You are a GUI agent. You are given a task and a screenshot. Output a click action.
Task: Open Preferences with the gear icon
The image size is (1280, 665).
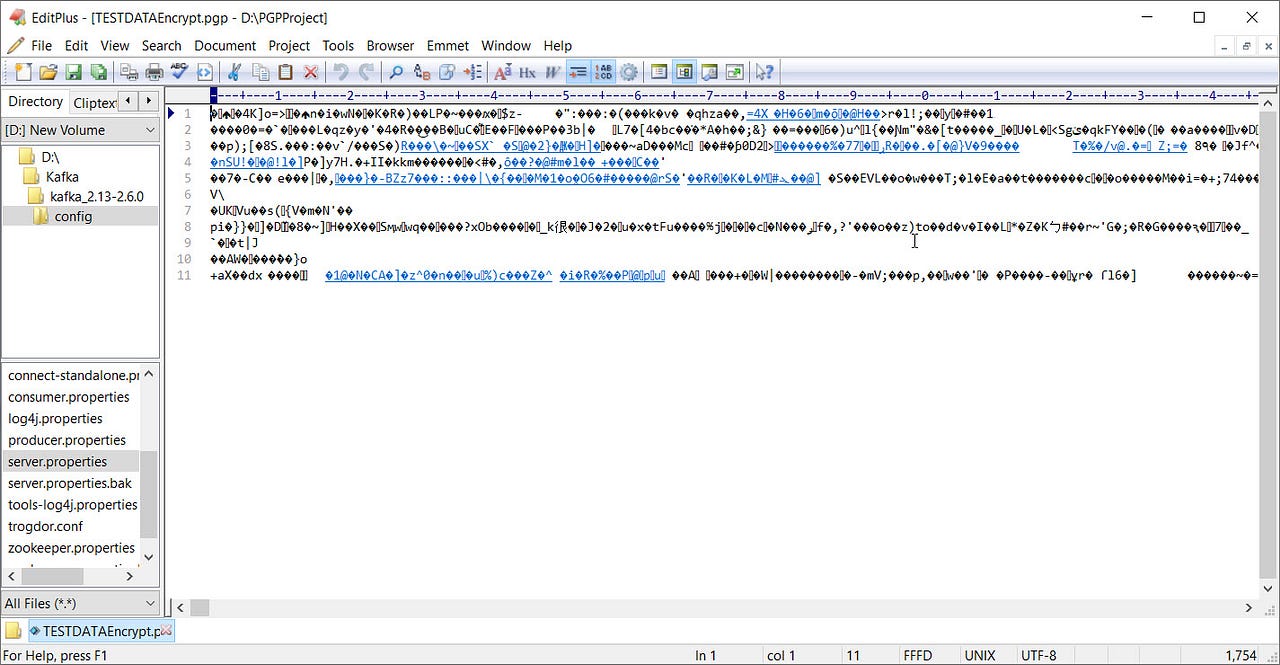(x=628, y=72)
